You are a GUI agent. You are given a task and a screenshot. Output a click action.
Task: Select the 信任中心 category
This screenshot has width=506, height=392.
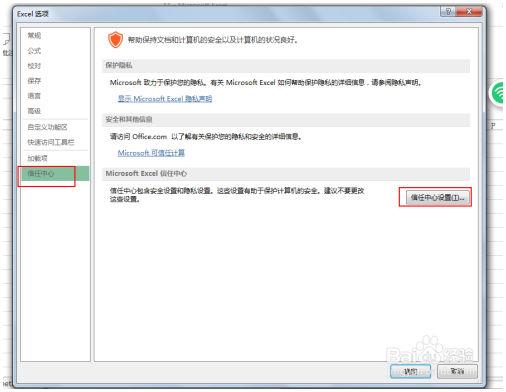[x=55, y=173]
